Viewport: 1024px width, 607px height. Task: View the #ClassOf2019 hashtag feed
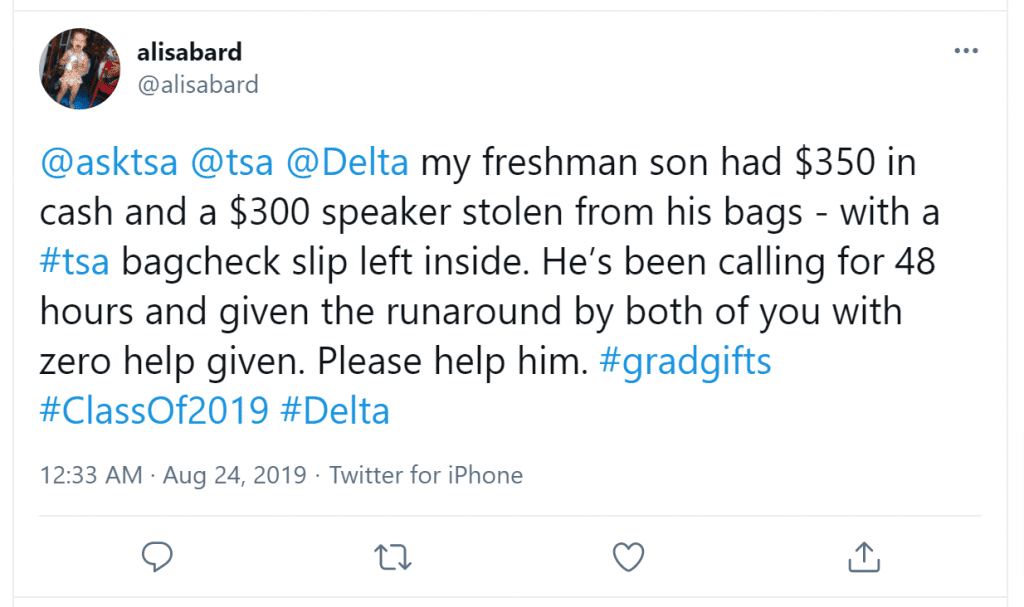tap(154, 411)
